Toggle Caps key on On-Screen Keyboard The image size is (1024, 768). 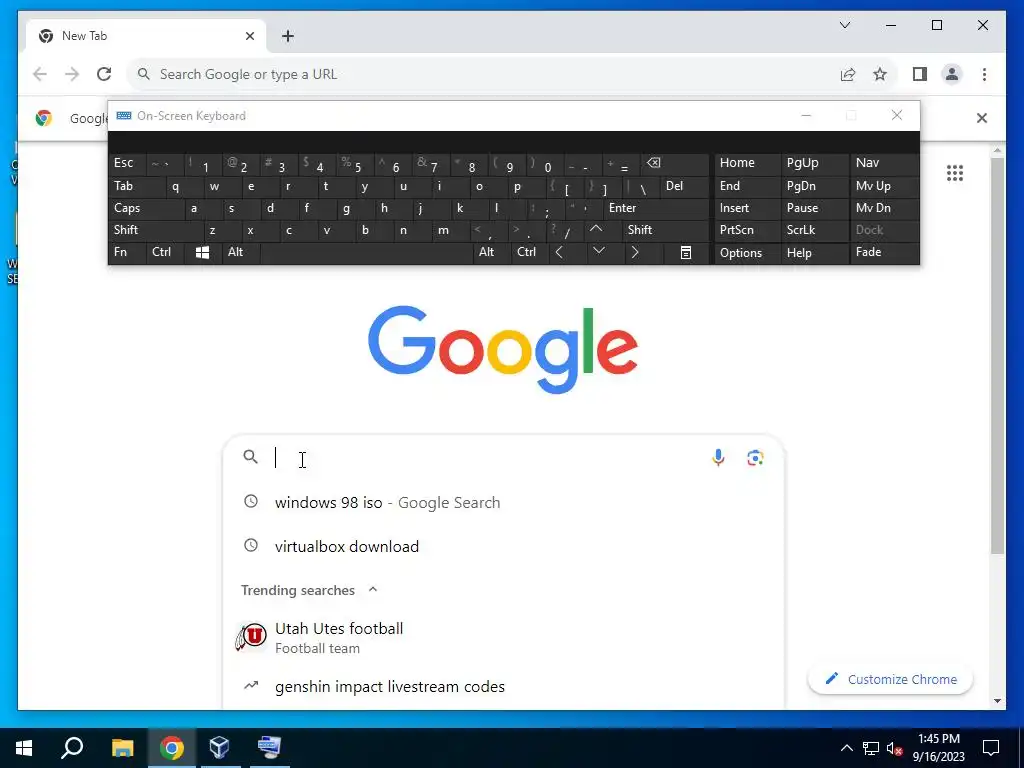146,208
